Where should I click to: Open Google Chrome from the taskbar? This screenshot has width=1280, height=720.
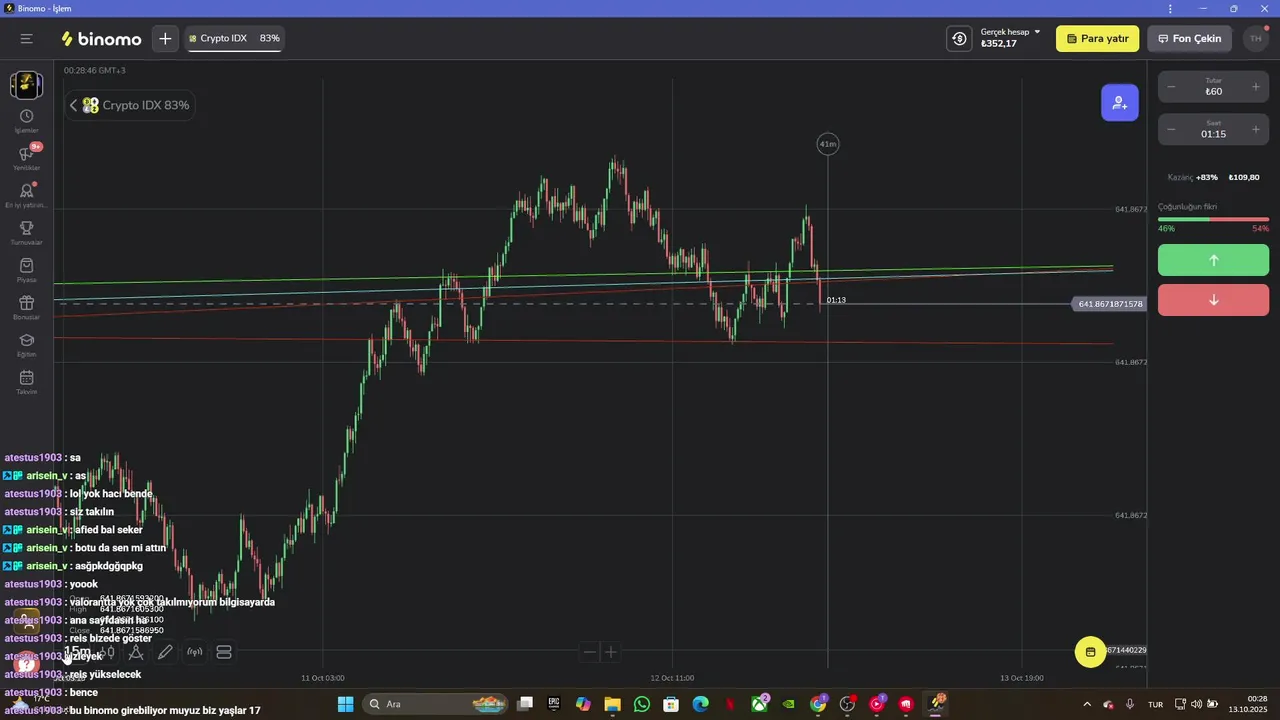click(x=818, y=704)
